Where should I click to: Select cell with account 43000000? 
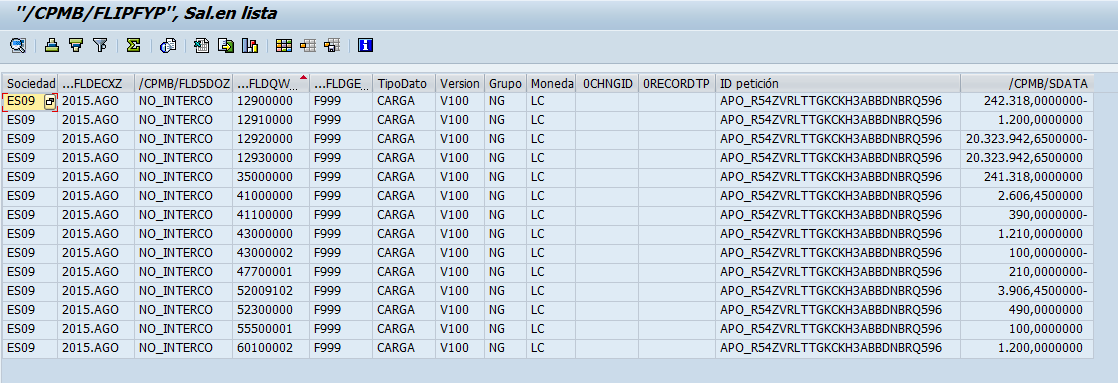coord(271,234)
